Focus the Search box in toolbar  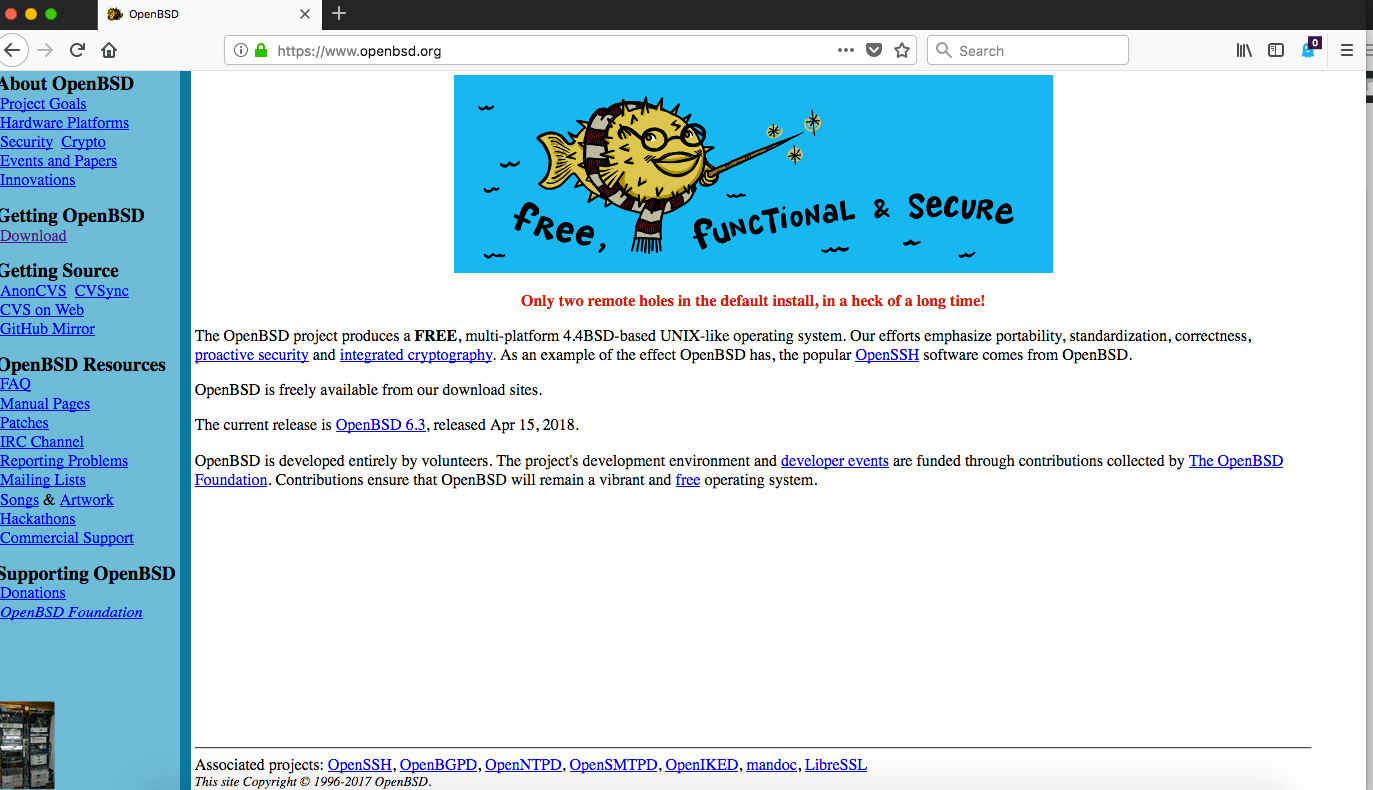1028,50
